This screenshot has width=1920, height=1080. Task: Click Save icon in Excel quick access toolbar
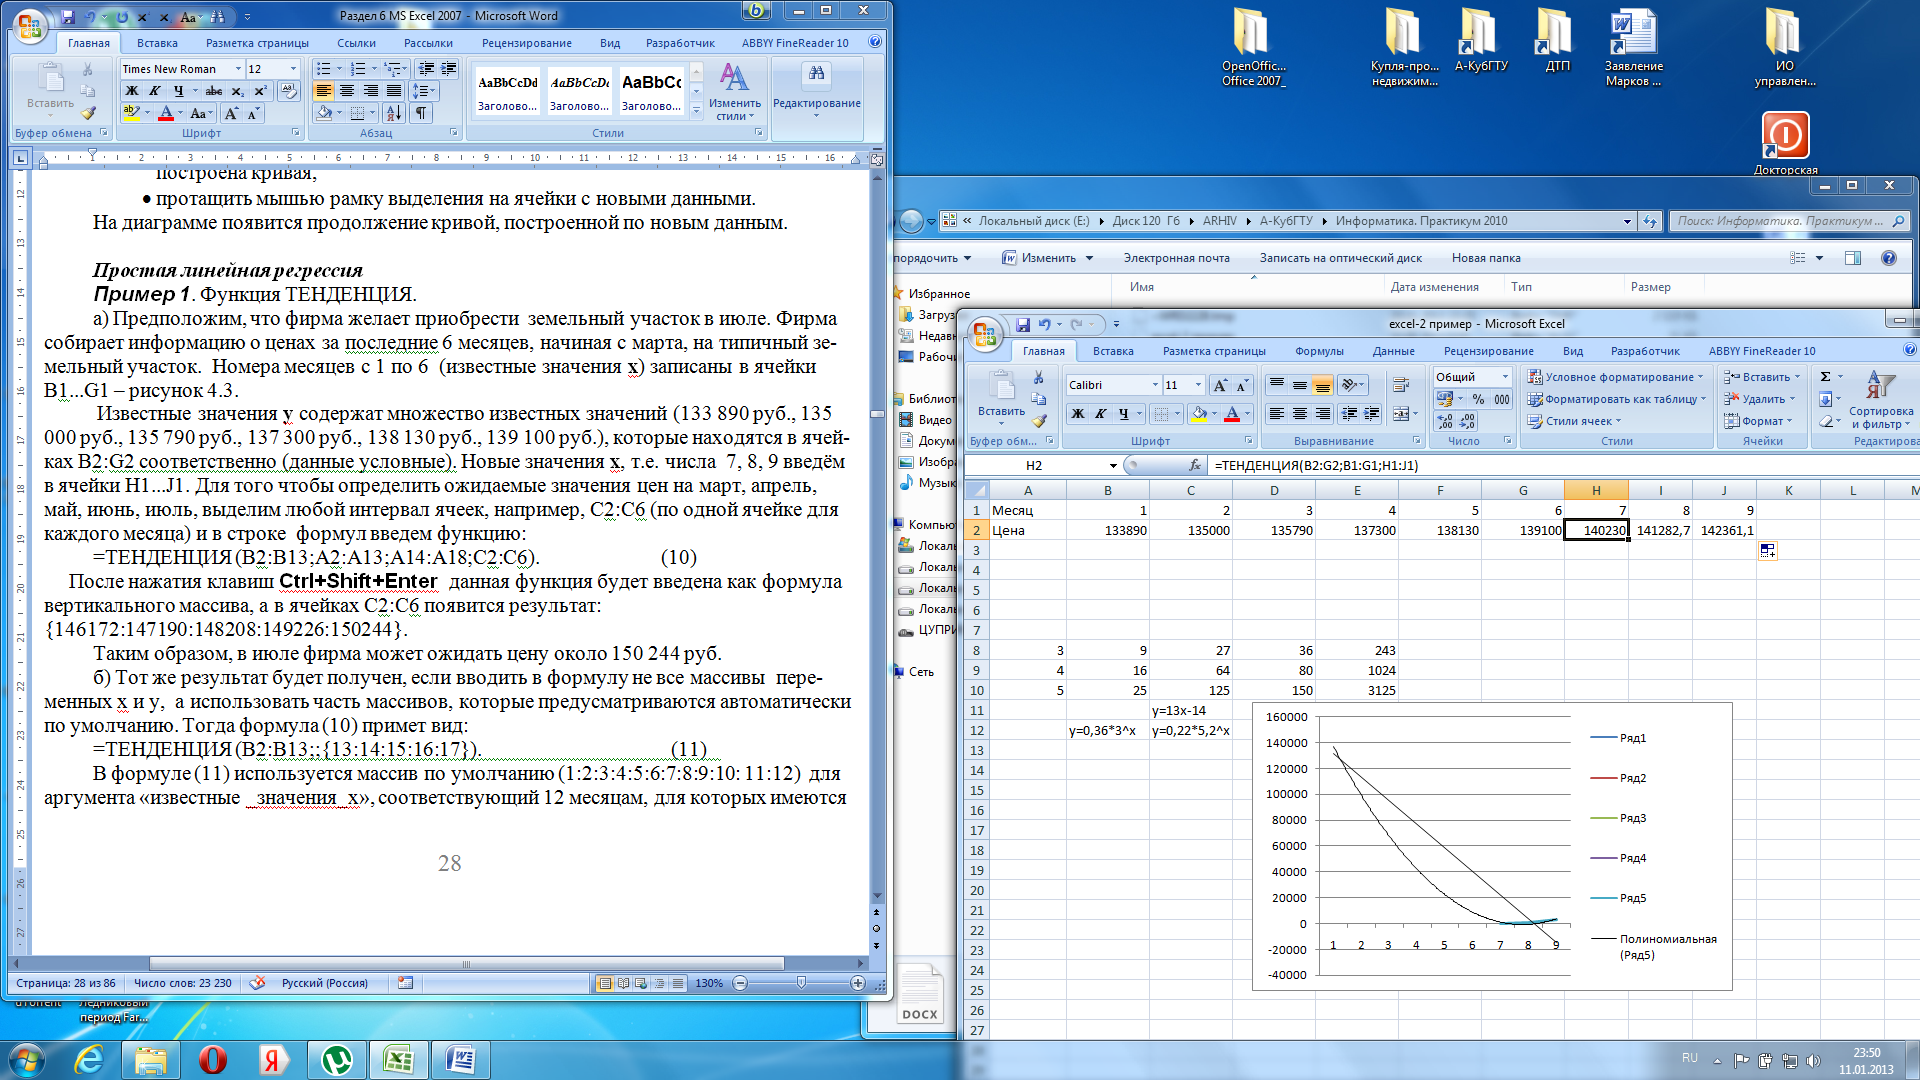(x=1022, y=324)
